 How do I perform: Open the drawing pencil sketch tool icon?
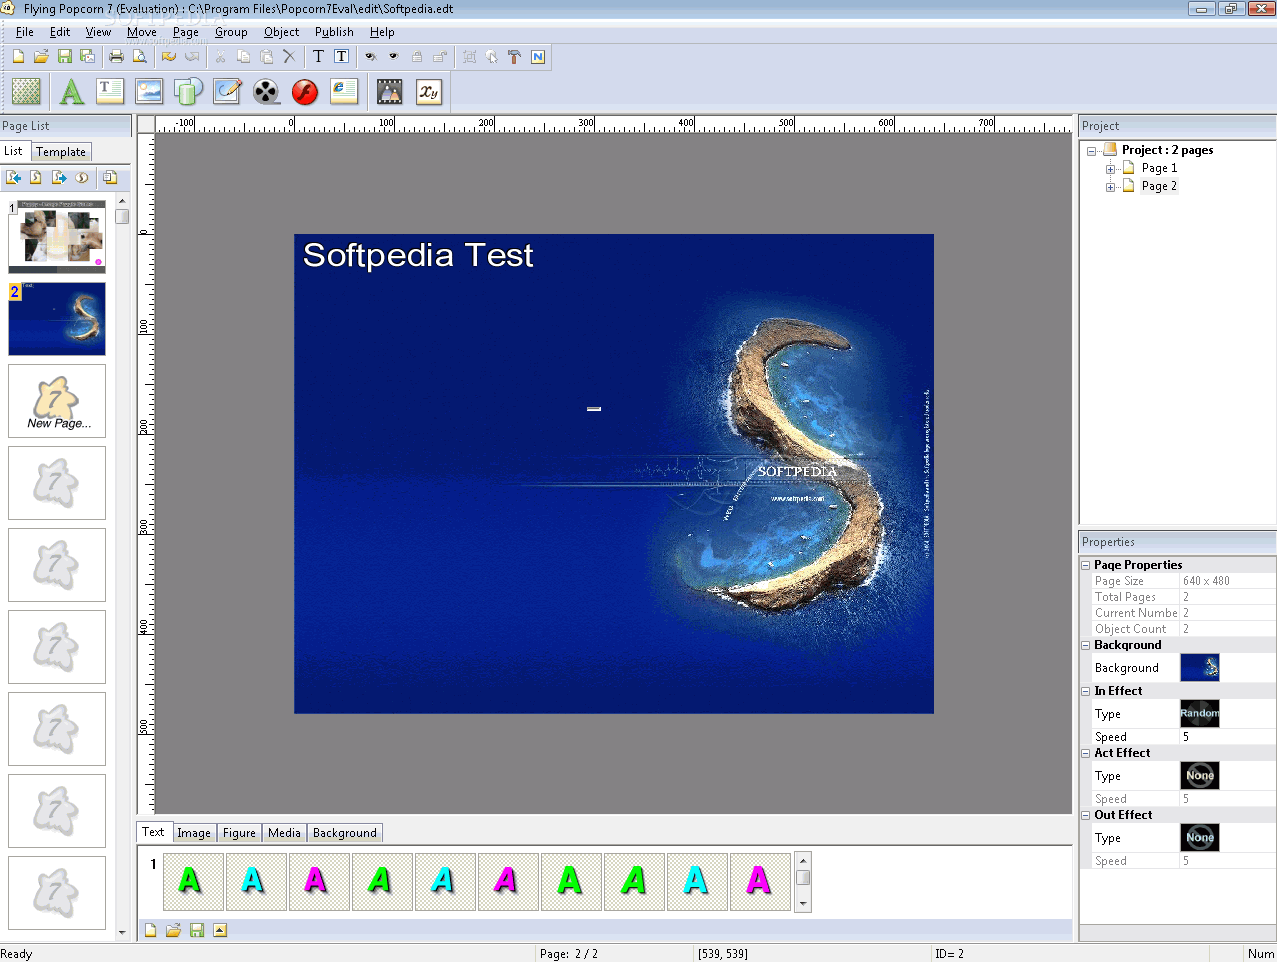[x=227, y=92]
